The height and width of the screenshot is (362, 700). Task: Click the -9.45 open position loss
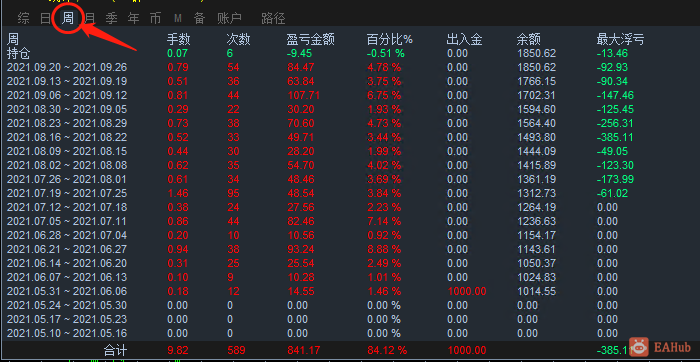pyautogui.click(x=299, y=54)
